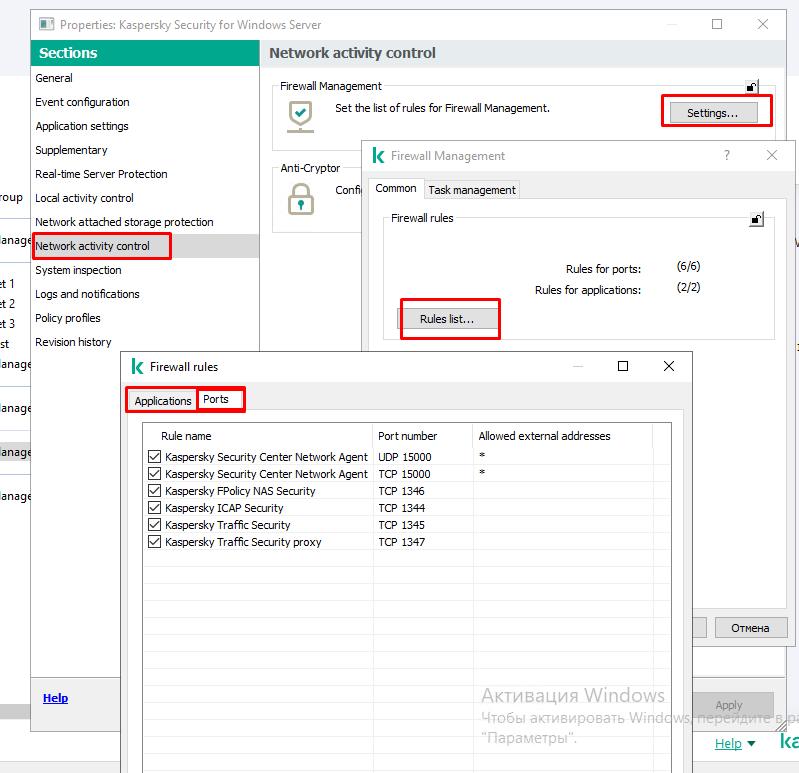The height and width of the screenshot is (773, 799).
Task: Click the lock icon in Firewall Management group
Action: [752, 87]
